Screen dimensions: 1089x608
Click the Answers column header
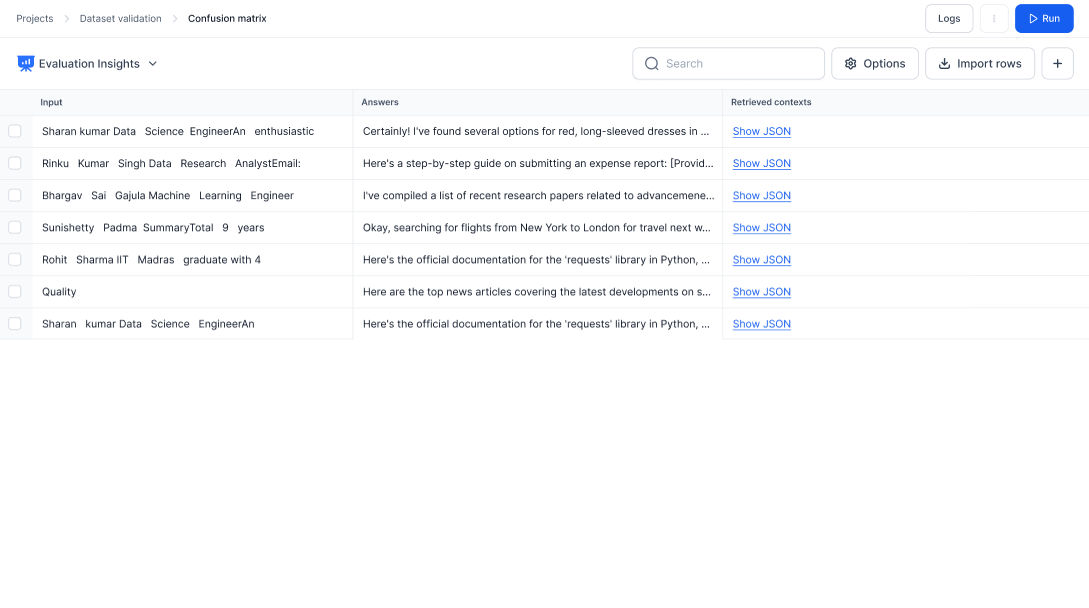(380, 102)
